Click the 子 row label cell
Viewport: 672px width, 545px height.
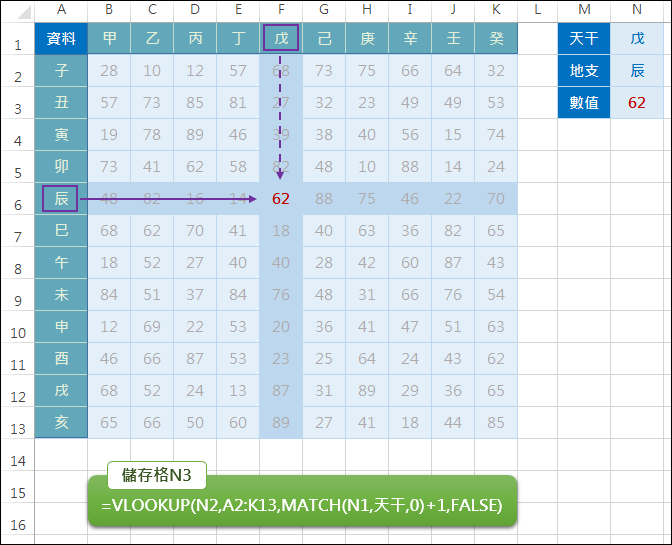[x=61, y=71]
